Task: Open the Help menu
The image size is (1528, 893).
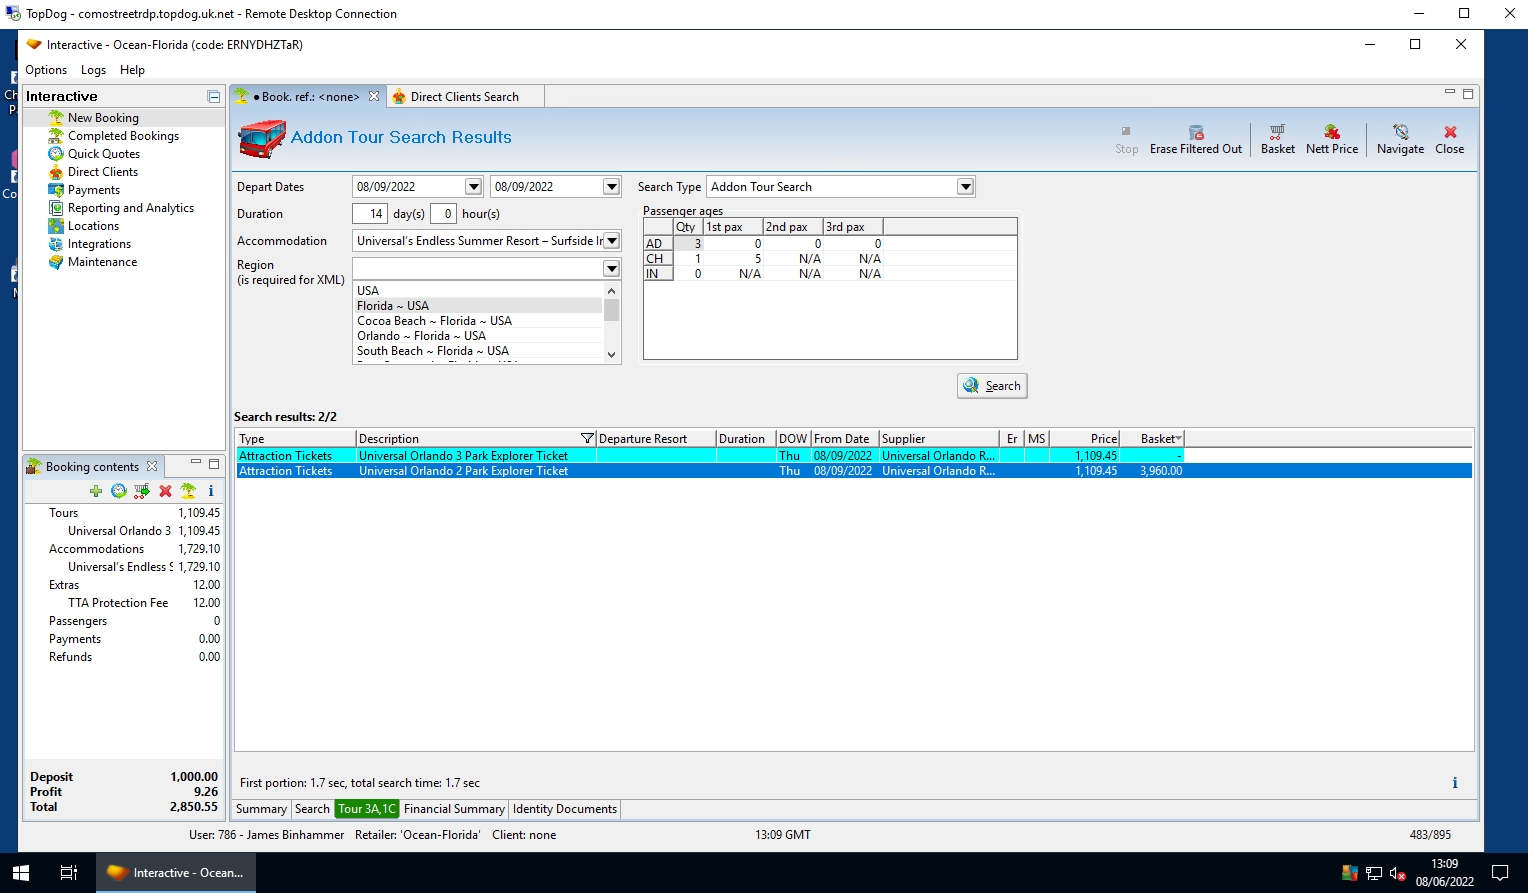Action: pyautogui.click(x=132, y=70)
